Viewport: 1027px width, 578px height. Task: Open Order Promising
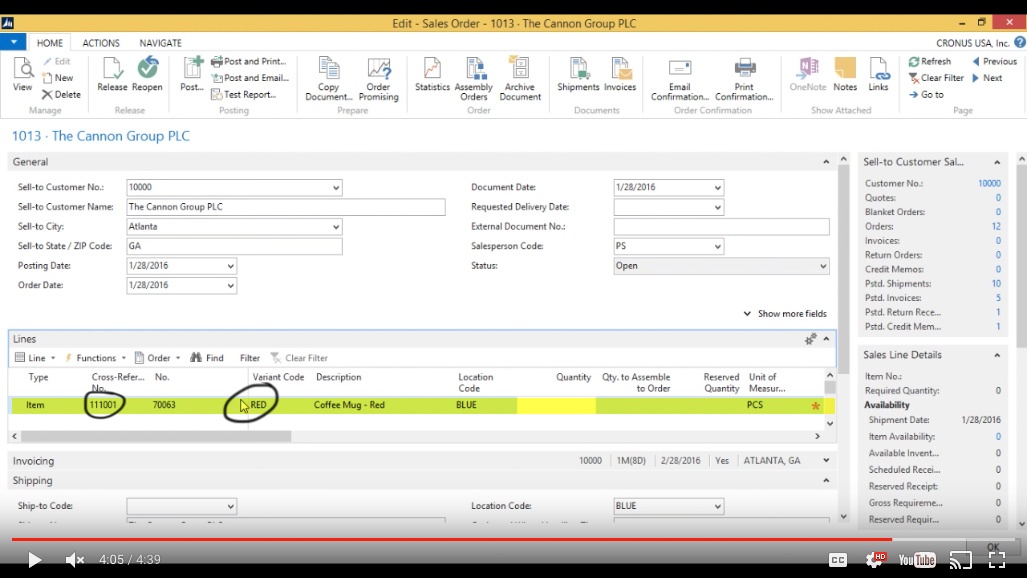tap(379, 79)
